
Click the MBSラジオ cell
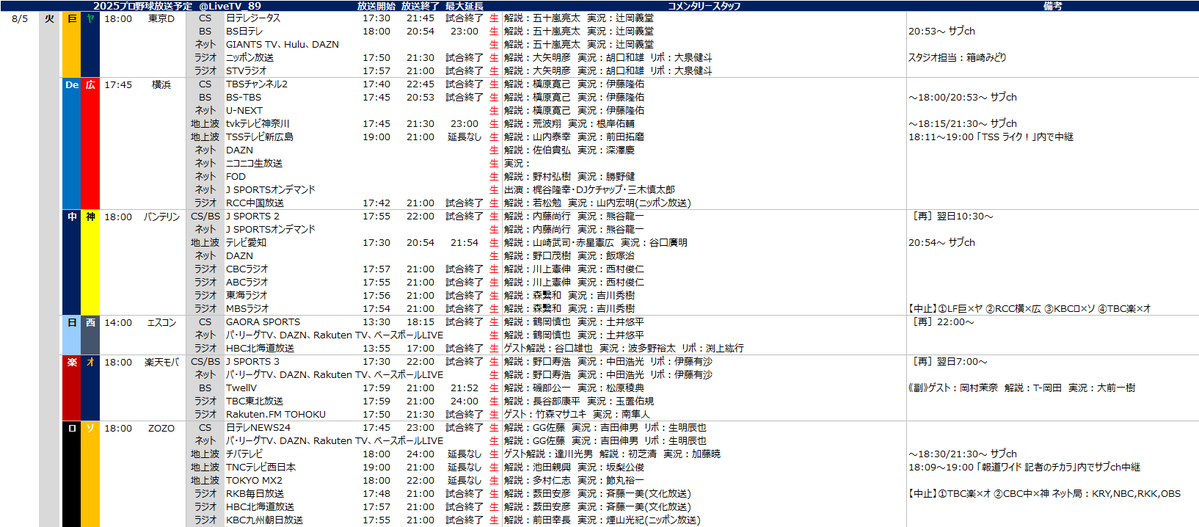tap(248, 308)
